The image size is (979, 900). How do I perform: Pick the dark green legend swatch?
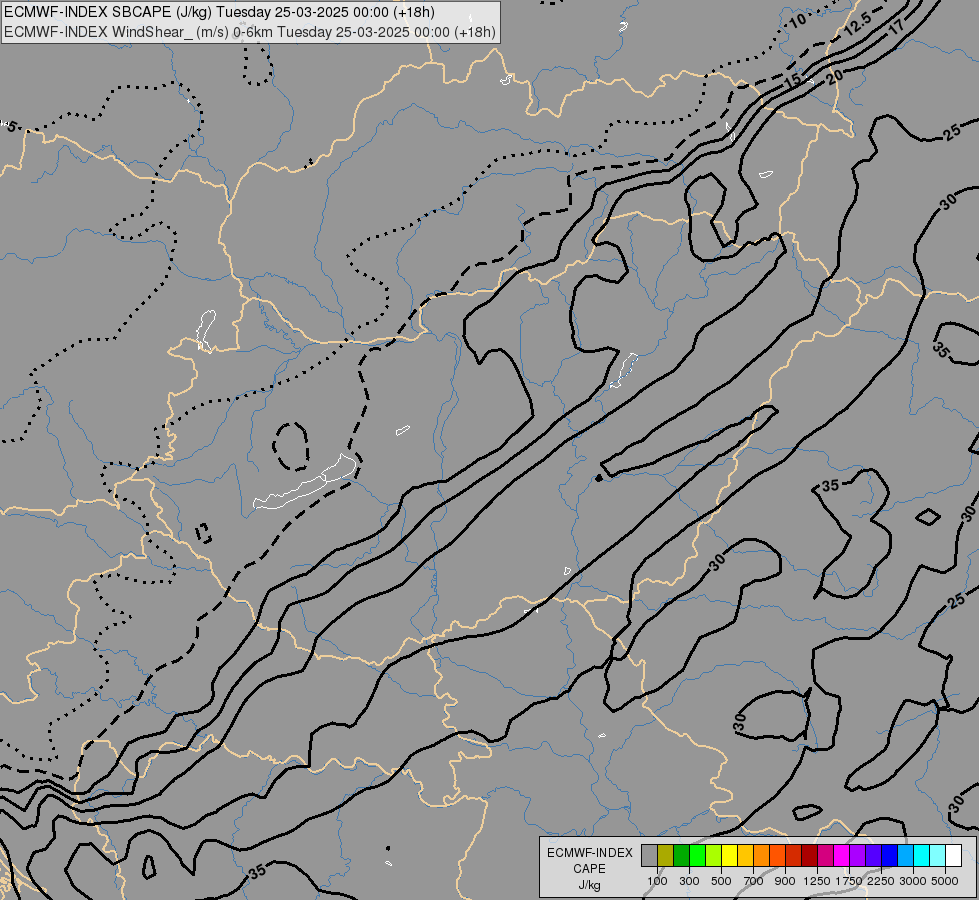(681, 855)
